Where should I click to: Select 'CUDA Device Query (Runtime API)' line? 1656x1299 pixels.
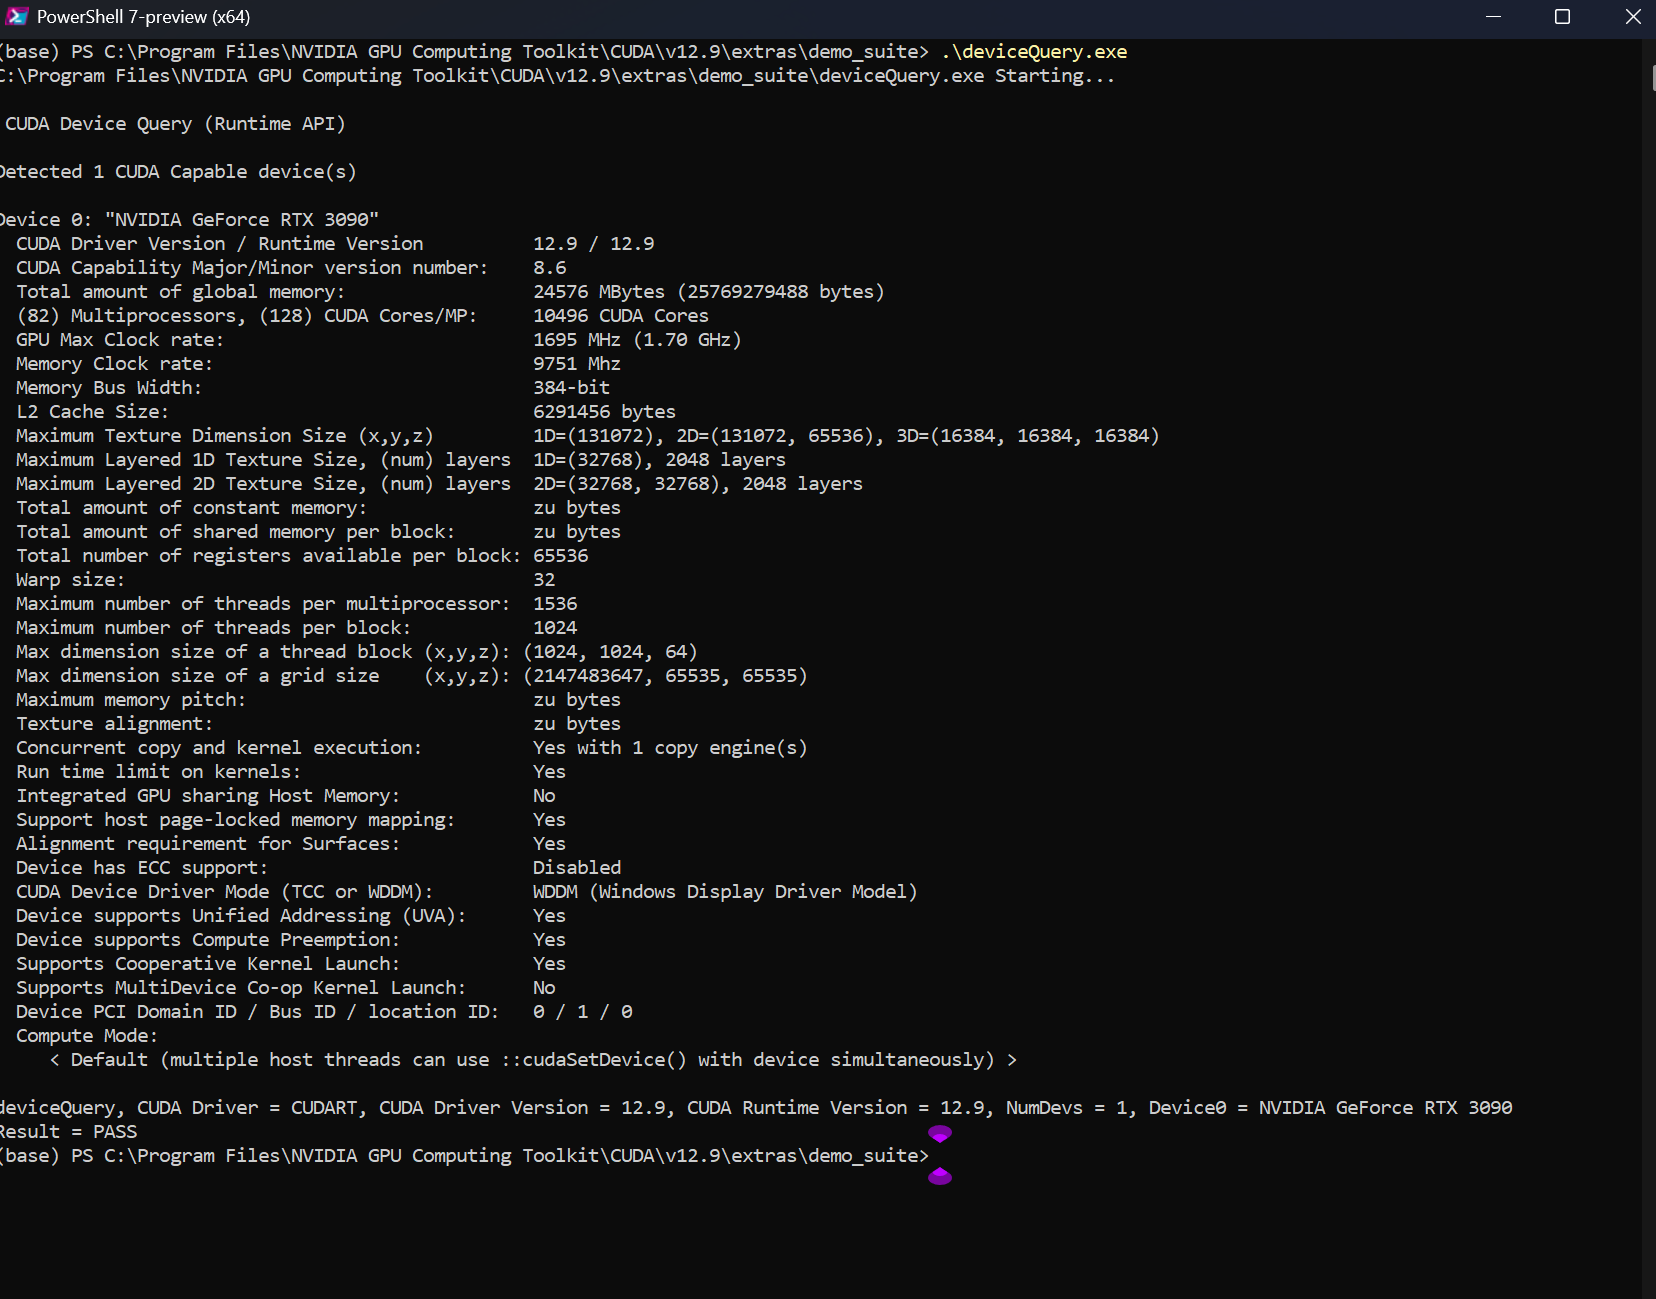click(175, 124)
